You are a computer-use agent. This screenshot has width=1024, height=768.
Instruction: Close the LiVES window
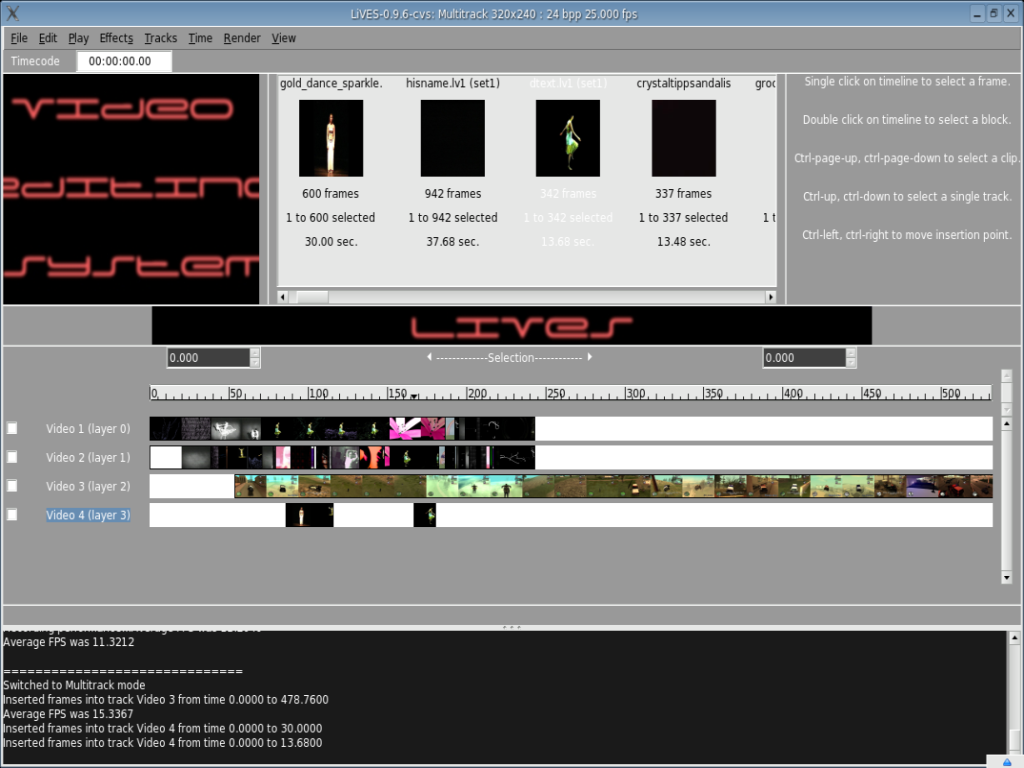pyautogui.click(x=1010, y=13)
